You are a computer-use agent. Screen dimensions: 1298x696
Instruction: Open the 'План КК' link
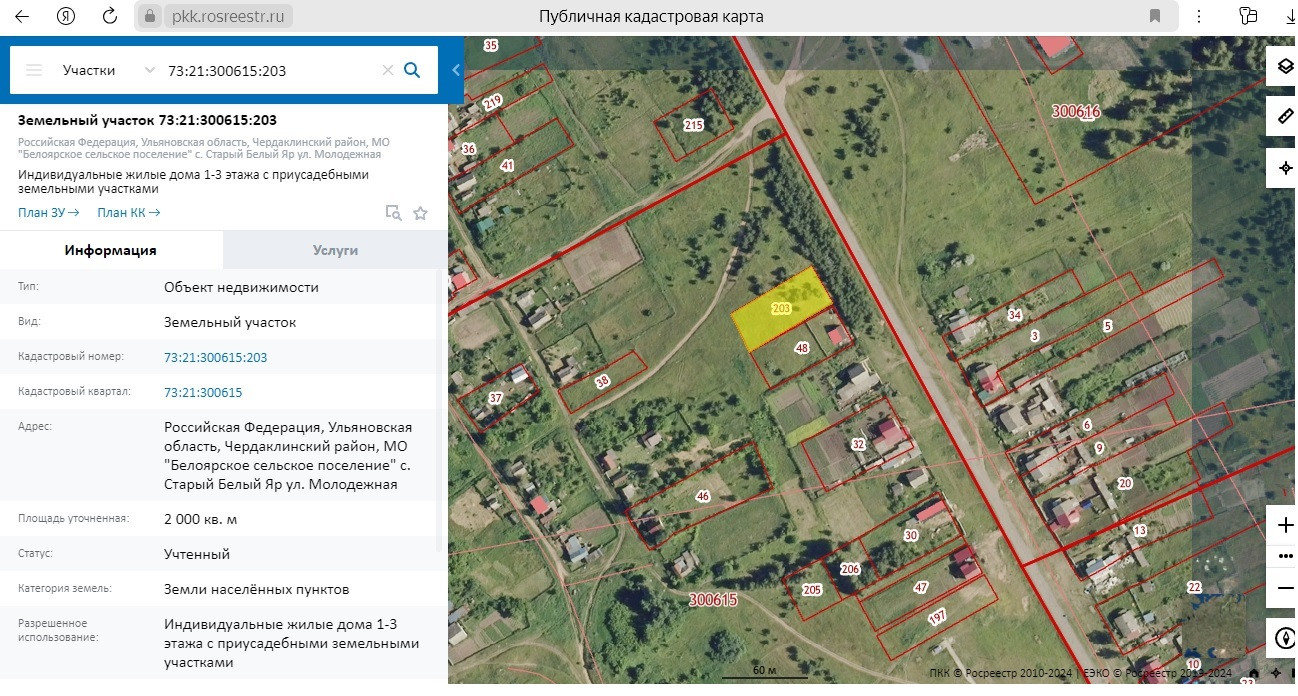point(129,212)
